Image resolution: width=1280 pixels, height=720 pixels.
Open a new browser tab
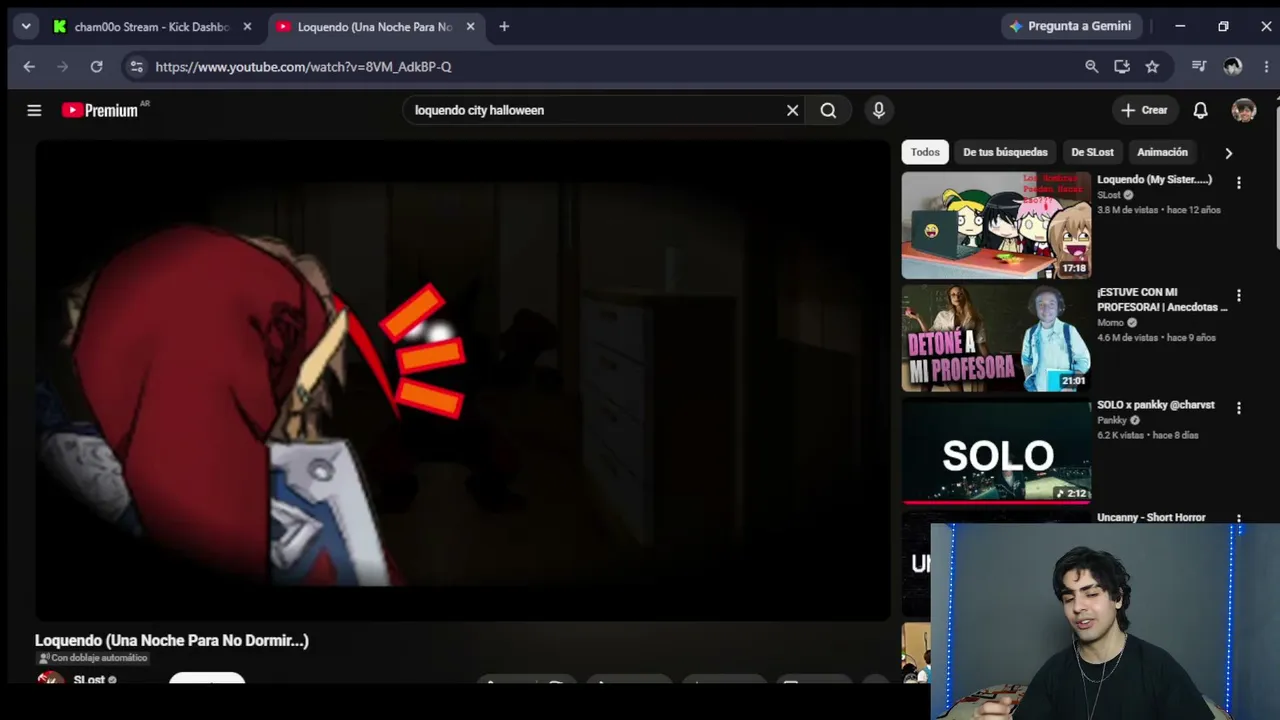click(x=504, y=27)
